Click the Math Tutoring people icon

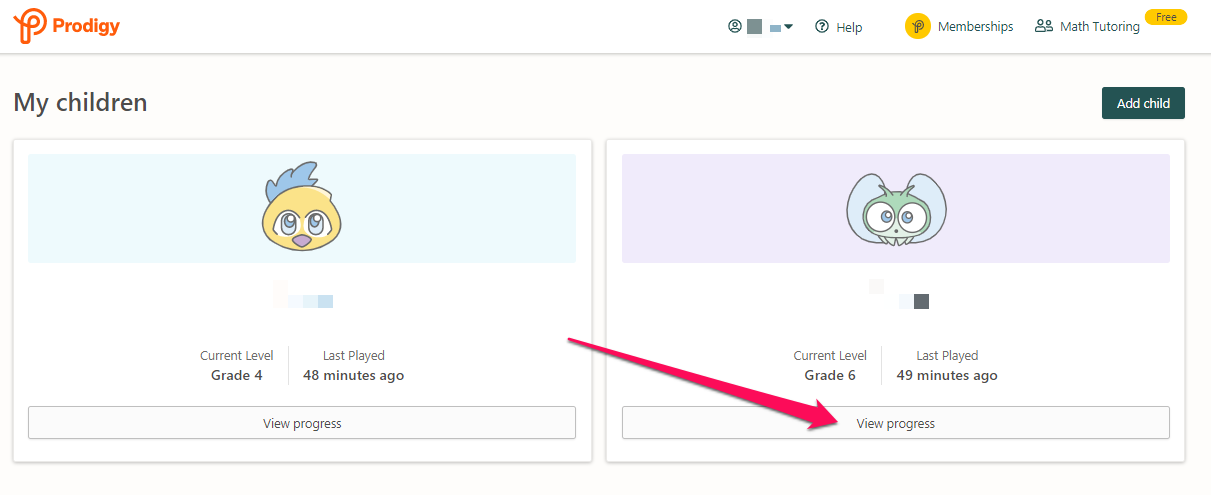[x=1044, y=26]
